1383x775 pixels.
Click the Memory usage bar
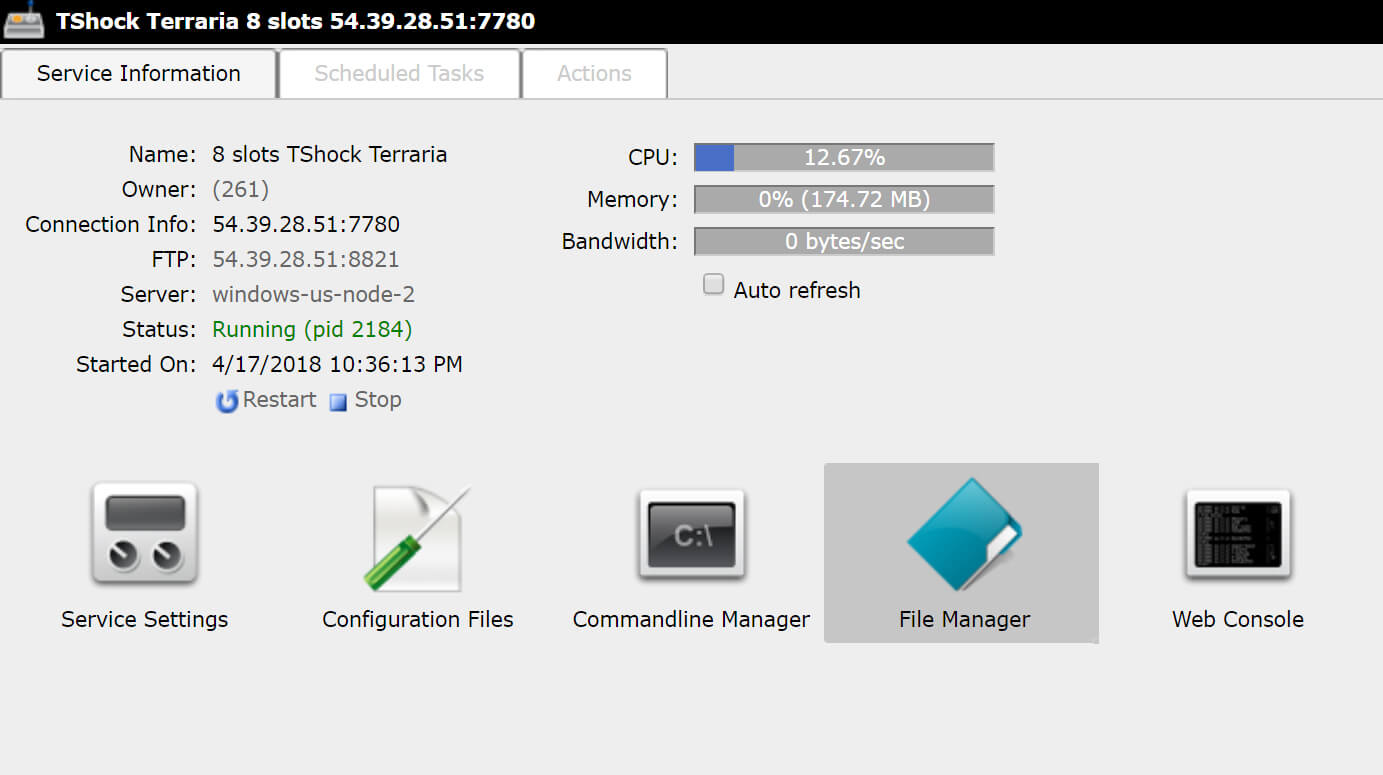point(844,199)
